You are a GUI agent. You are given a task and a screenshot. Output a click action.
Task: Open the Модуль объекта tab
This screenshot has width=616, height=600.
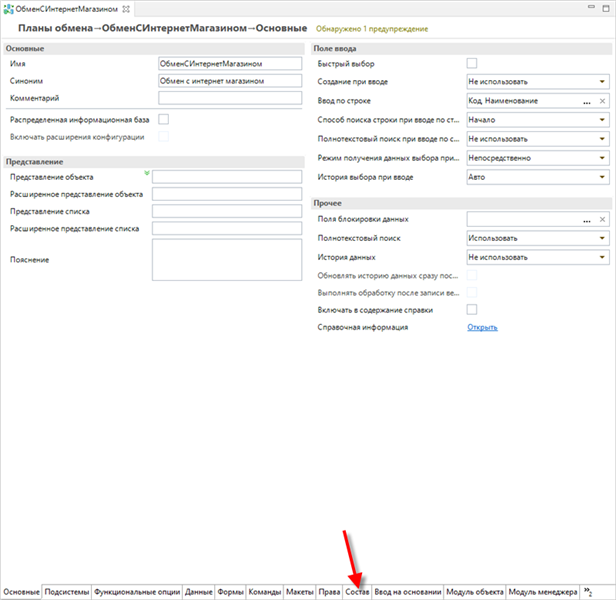point(474,592)
